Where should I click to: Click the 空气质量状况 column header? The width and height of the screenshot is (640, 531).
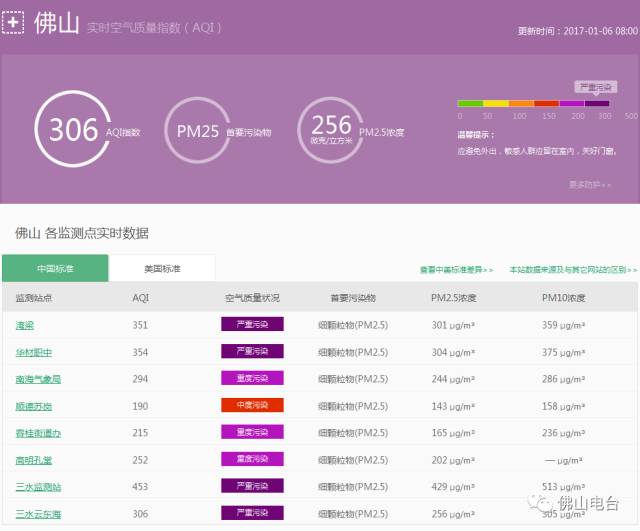point(252,298)
